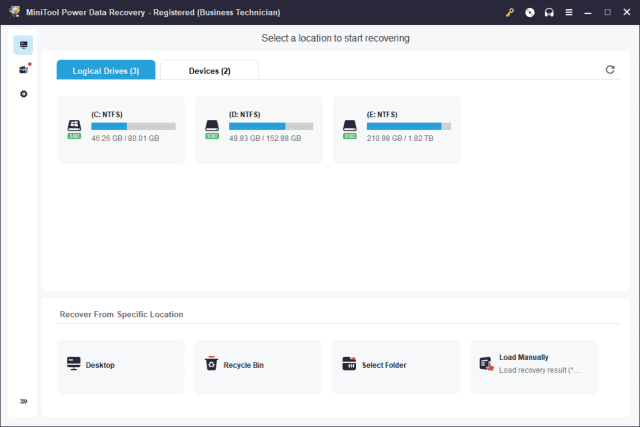This screenshot has width=640, height=427.
Task: Refresh the drive list
Action: click(610, 69)
